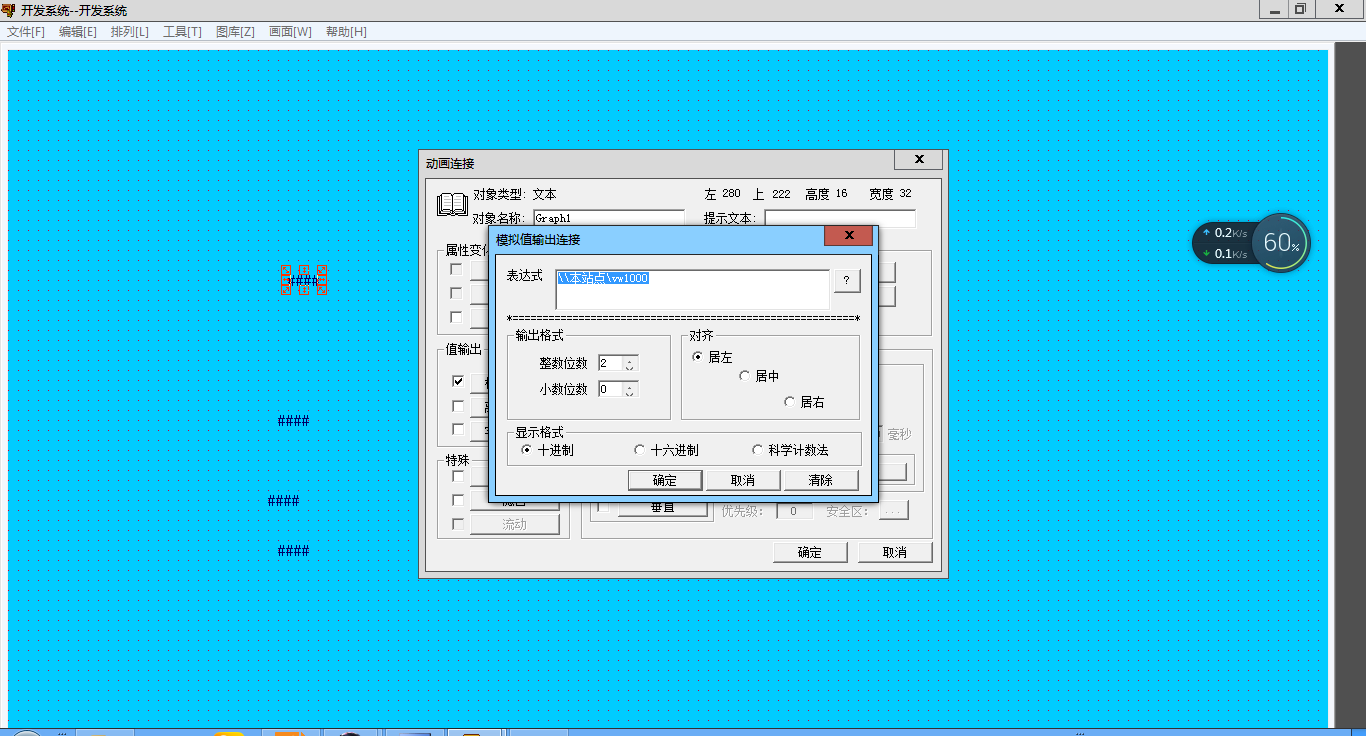Open the 文件[F] menu

[x=26, y=32]
